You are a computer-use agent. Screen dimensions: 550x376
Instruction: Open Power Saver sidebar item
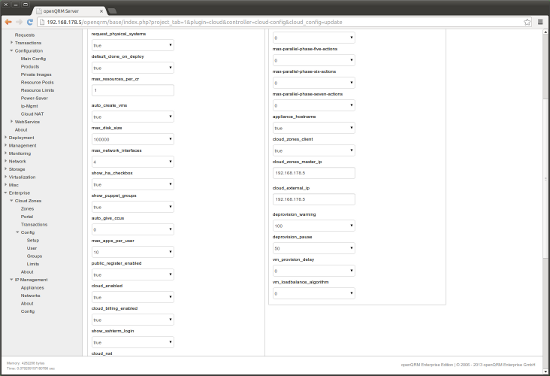pos(34,98)
